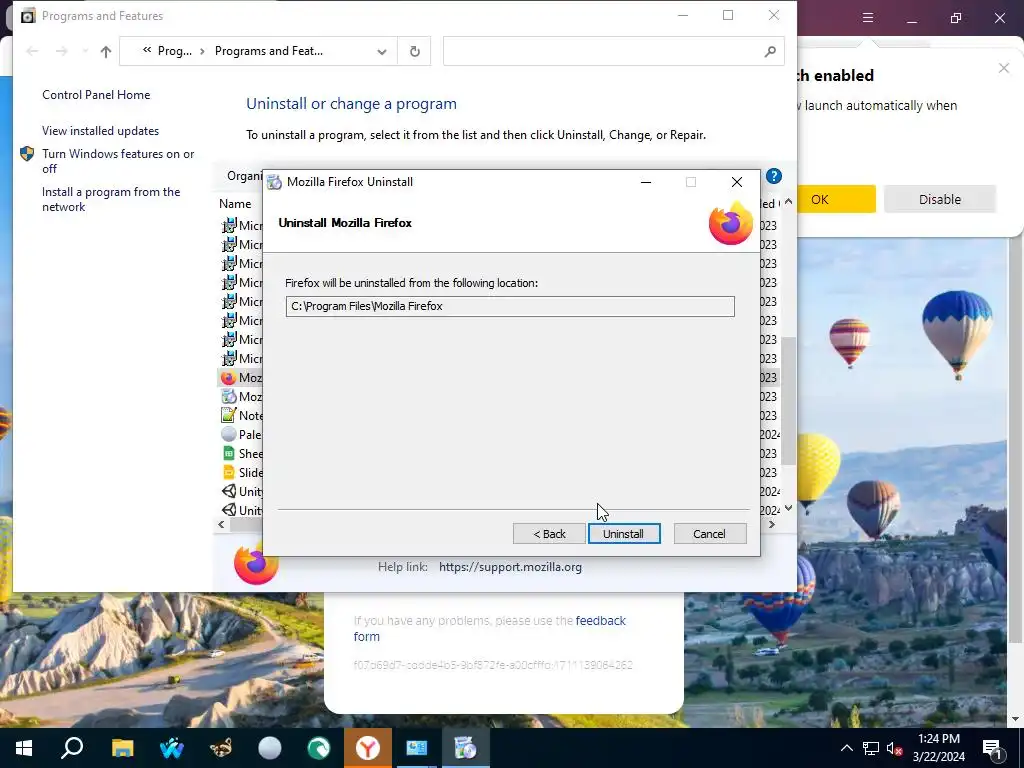
Task: Click the back arrow in Programs and Features
Action: tap(32, 51)
